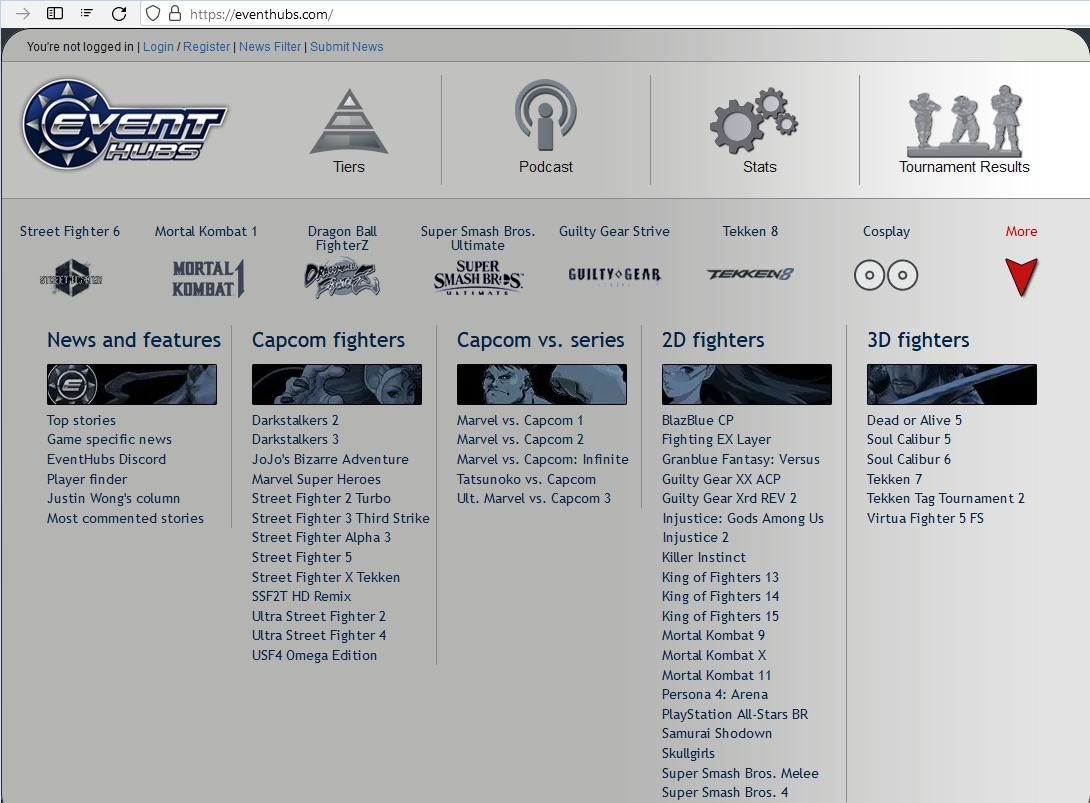This screenshot has height=803, width=1090.
Task: Open Killer Instinct link
Action: (x=704, y=558)
